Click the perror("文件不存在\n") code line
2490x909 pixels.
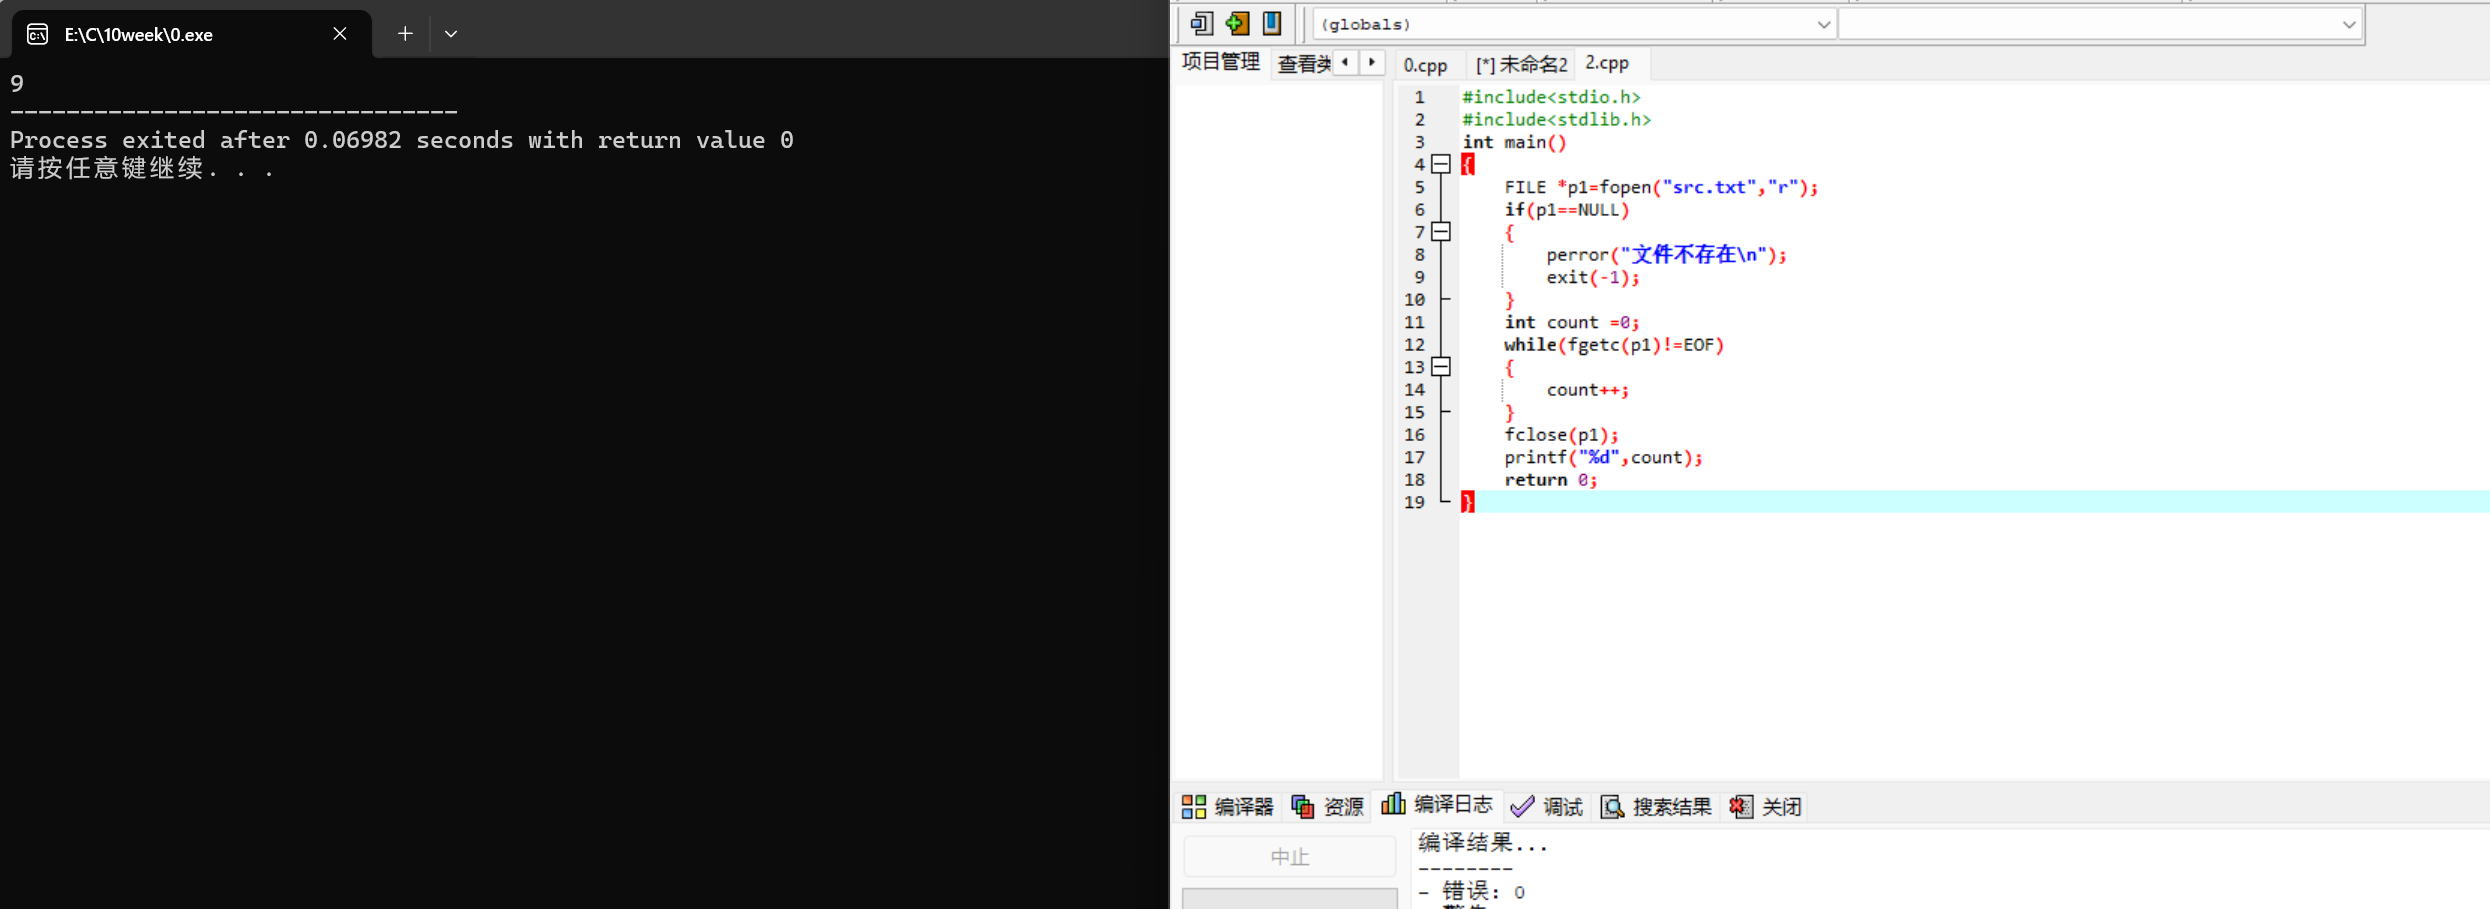coord(1666,255)
